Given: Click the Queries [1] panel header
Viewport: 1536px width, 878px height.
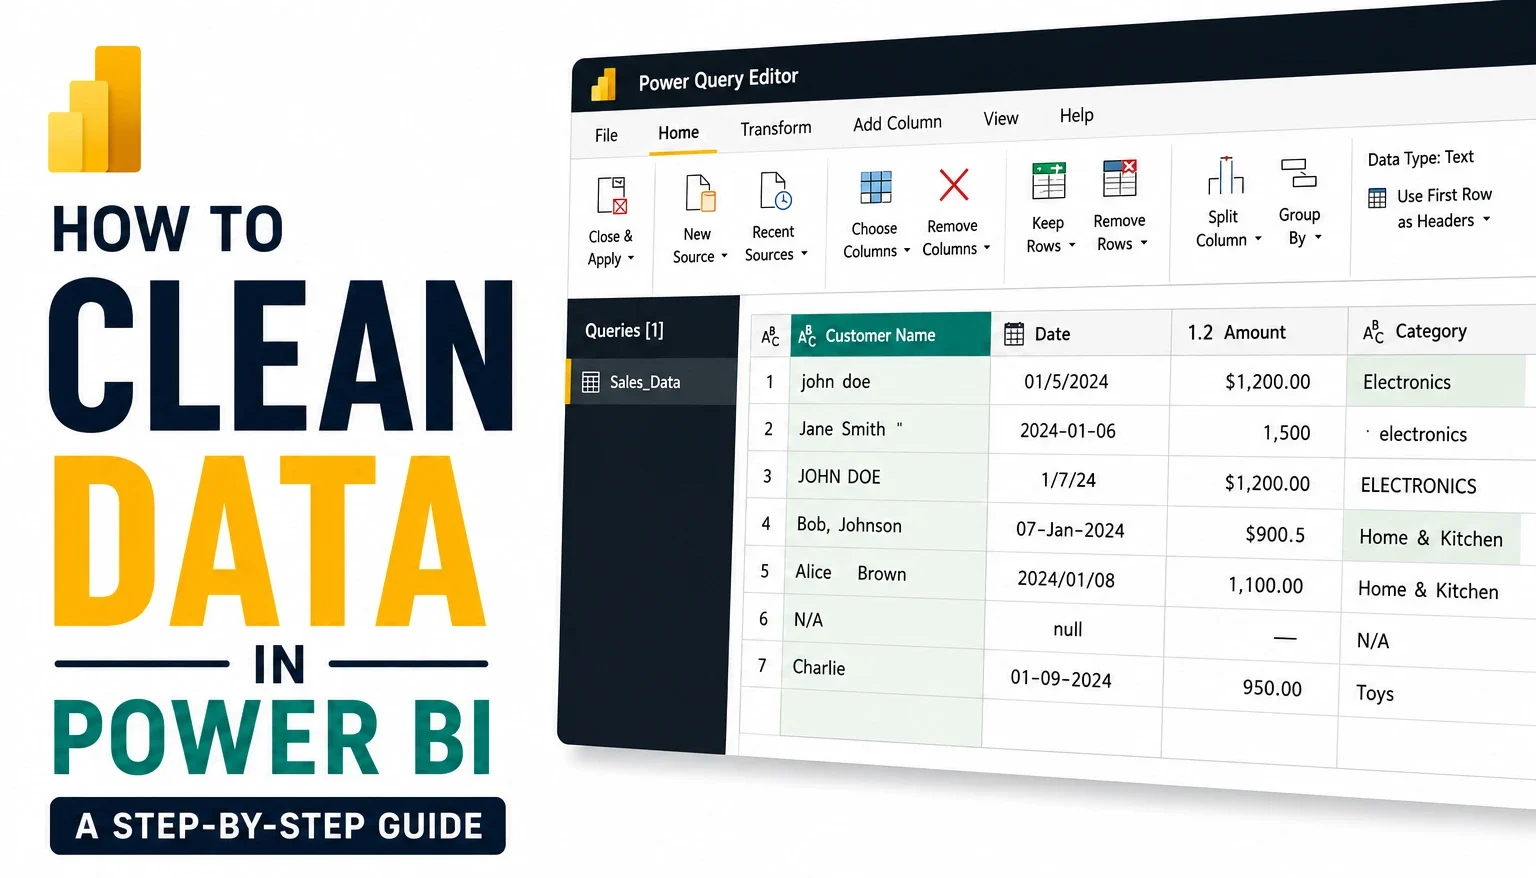Looking at the screenshot, I should 624,331.
